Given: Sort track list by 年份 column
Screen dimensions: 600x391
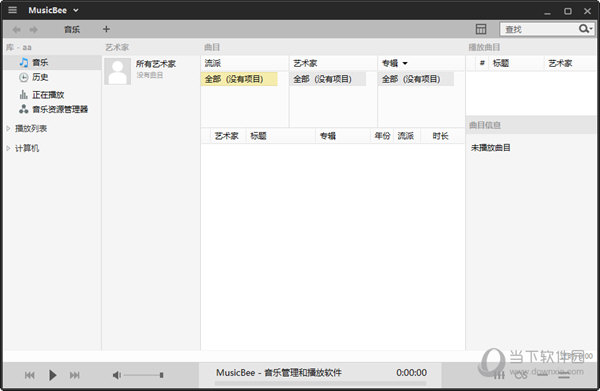Looking at the screenshot, I should click(382, 136).
